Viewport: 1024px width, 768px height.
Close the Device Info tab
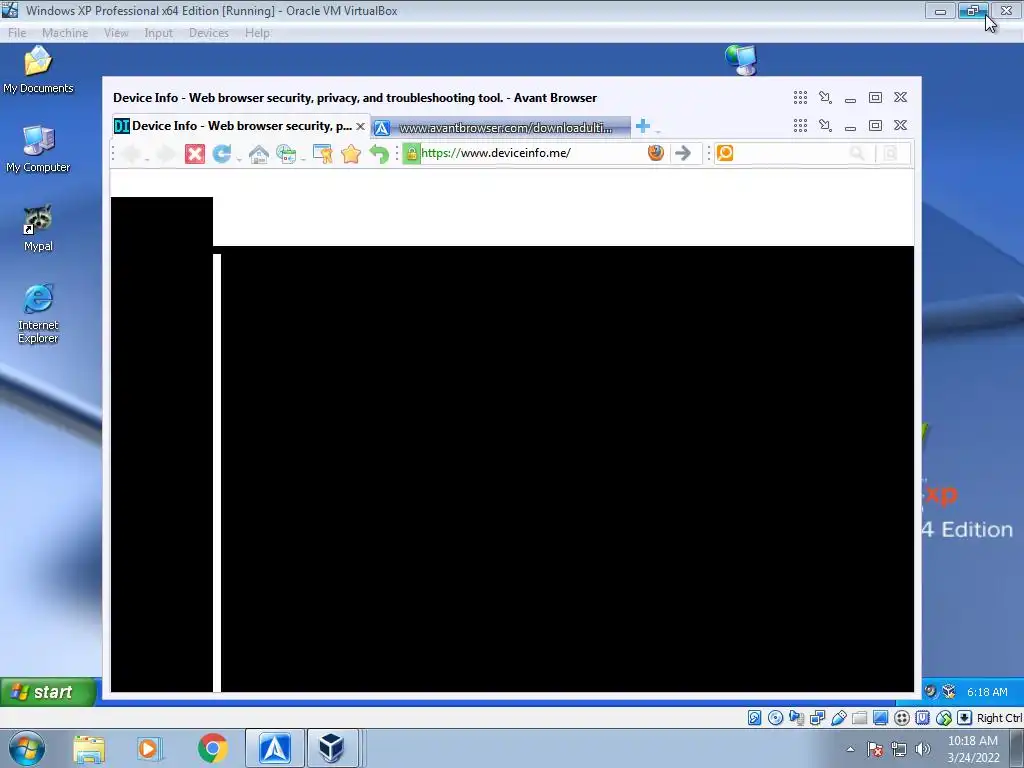point(360,126)
